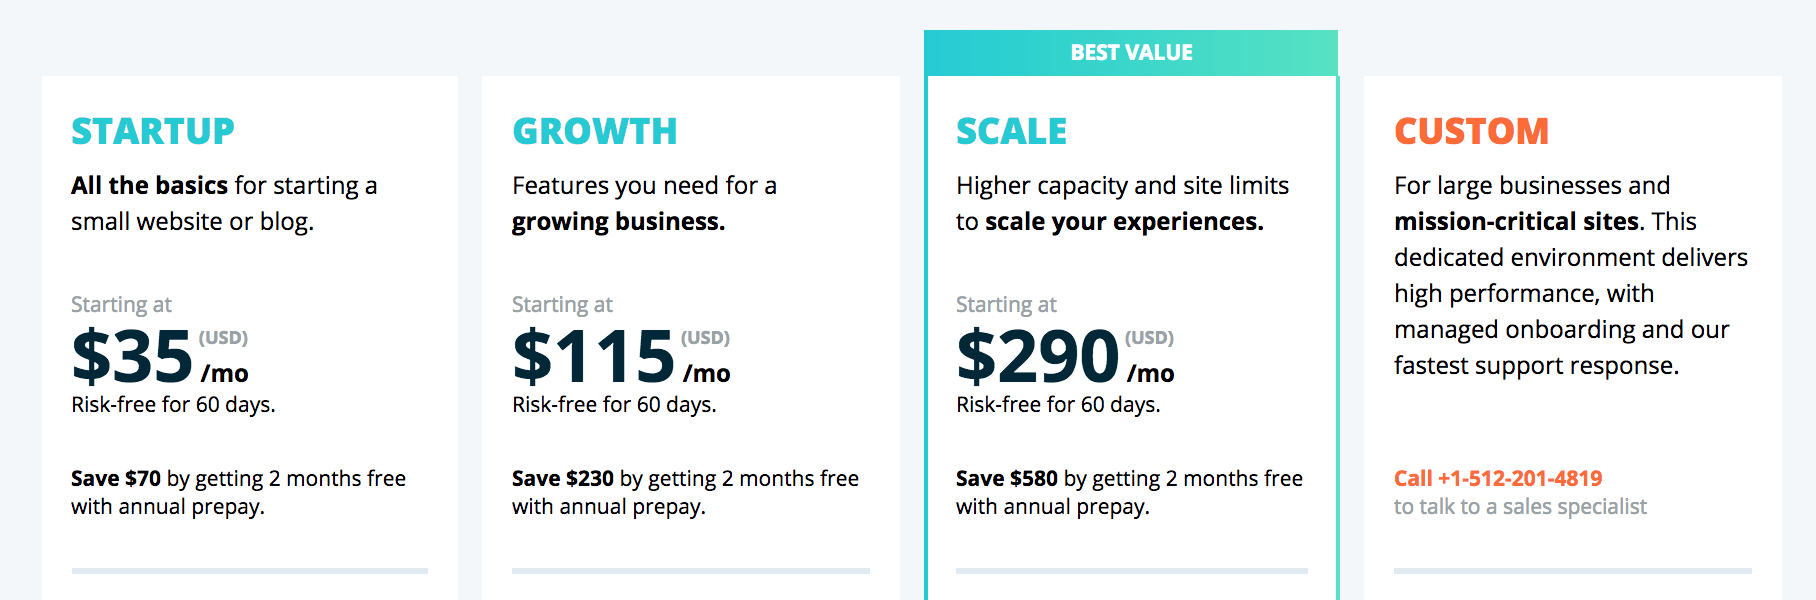
Task: Click 'Save $230' annual prepay text
Action: (x=563, y=478)
